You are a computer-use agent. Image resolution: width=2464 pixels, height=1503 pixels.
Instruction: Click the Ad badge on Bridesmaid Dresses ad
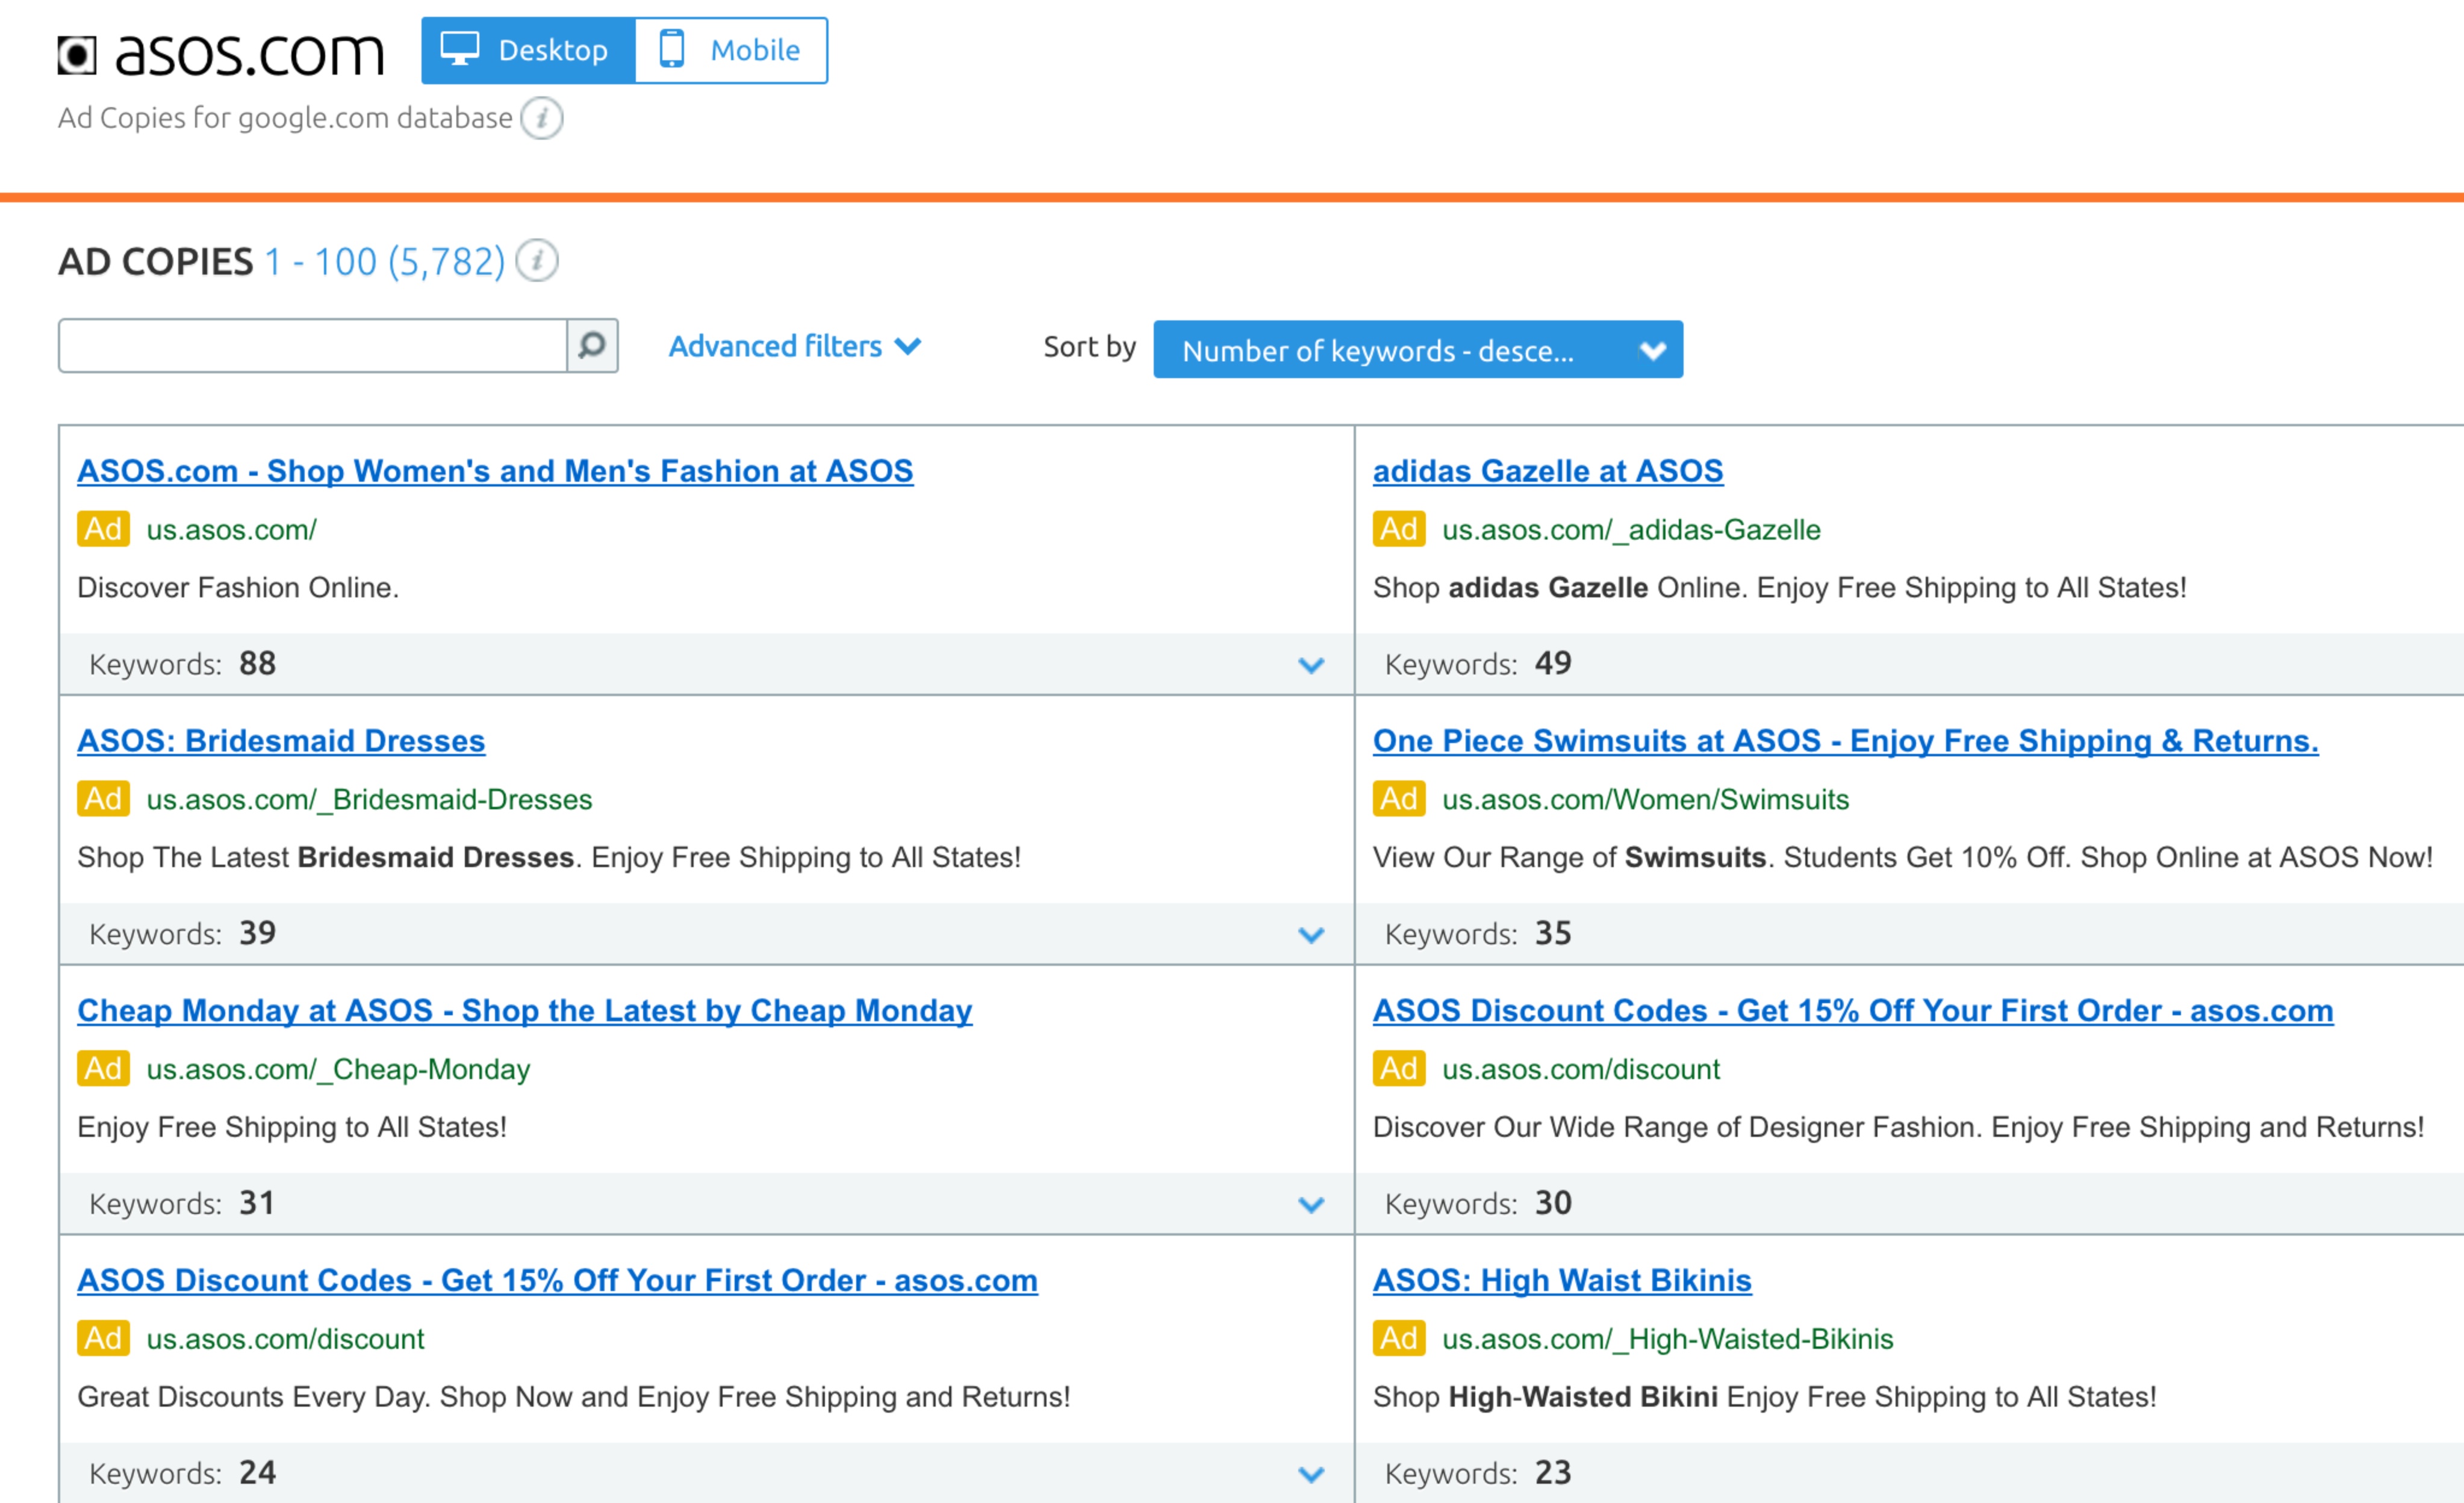103,799
